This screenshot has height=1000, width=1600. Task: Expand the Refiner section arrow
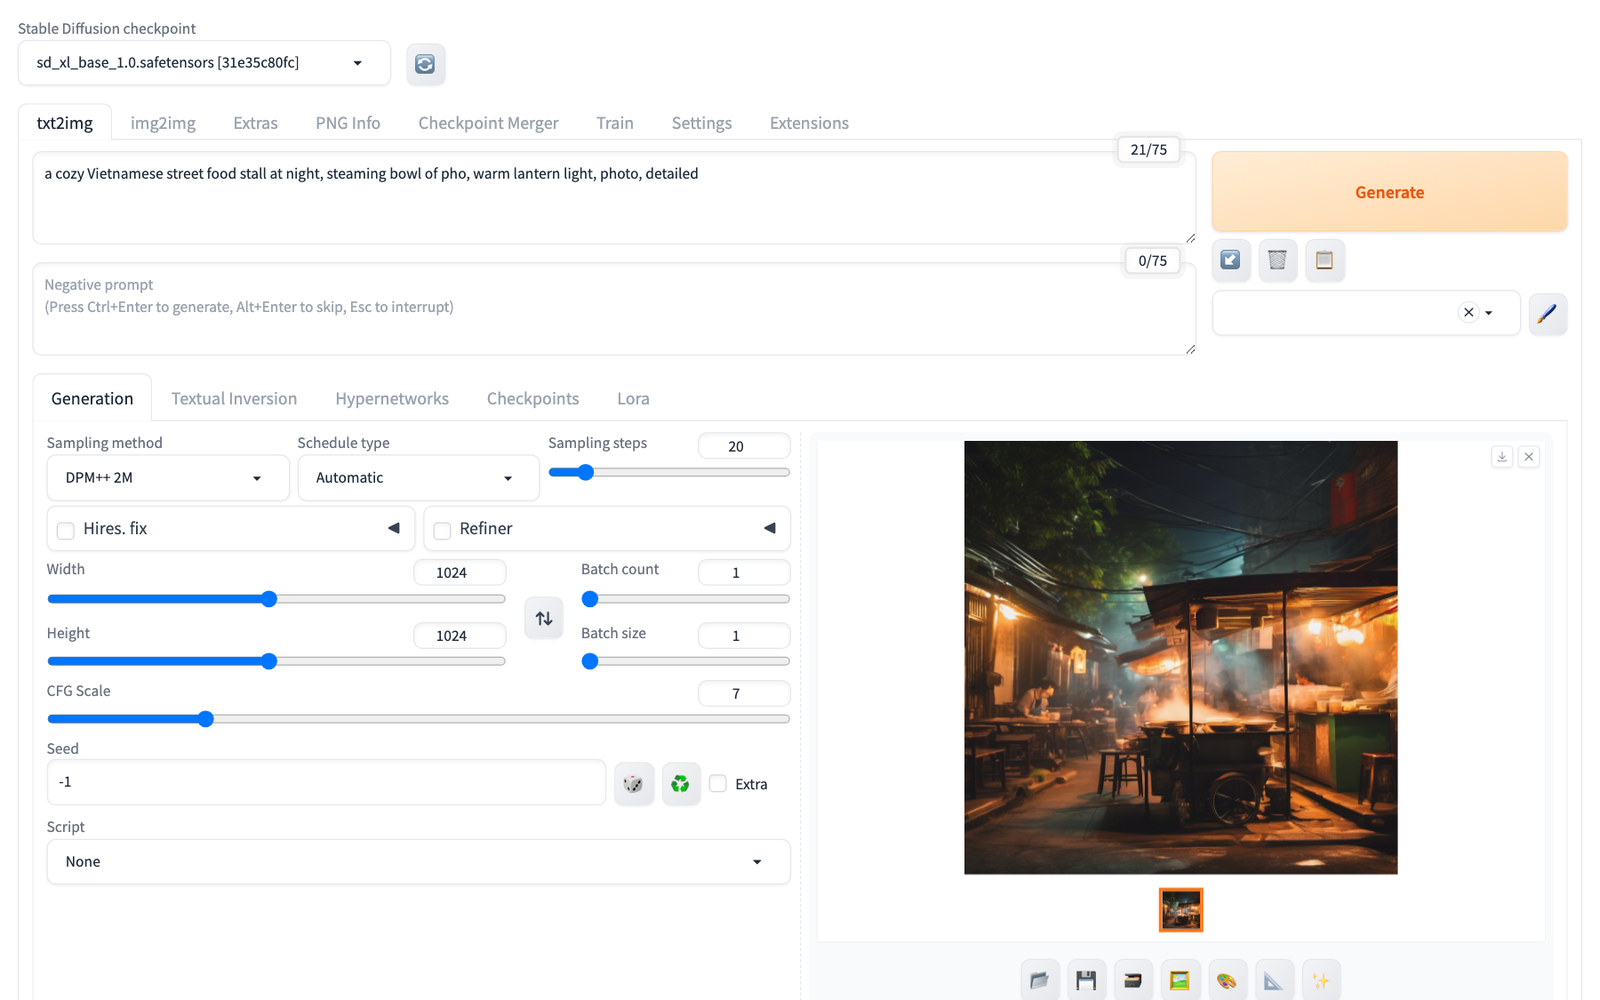point(770,528)
